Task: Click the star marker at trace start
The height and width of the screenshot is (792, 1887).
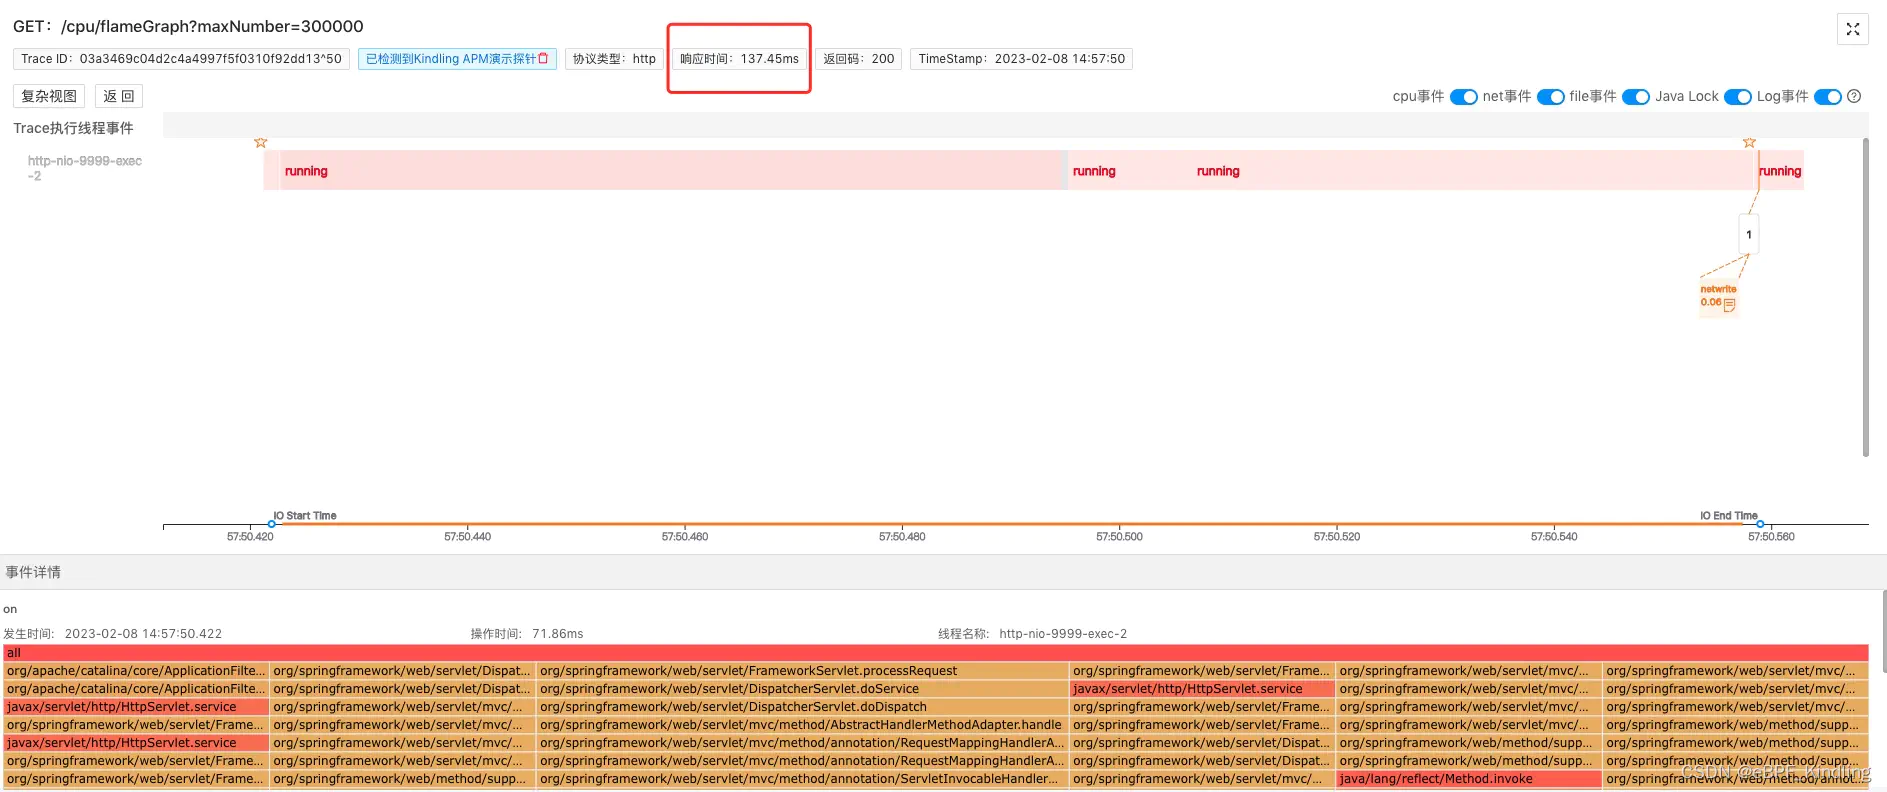Action: point(261,143)
